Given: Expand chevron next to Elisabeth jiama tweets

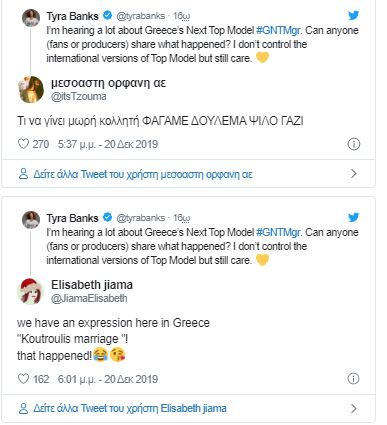Looking at the screenshot, I should pos(354,409).
